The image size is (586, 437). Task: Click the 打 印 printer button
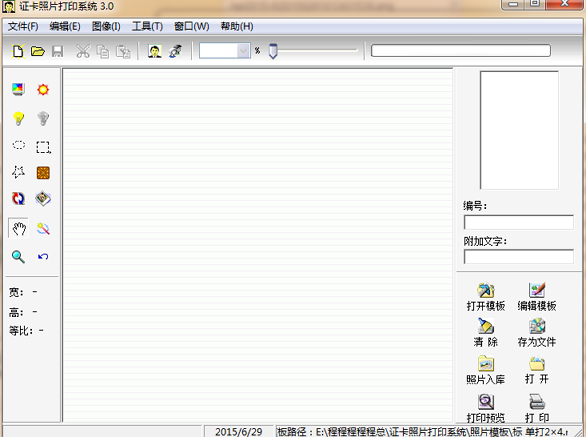click(x=537, y=408)
